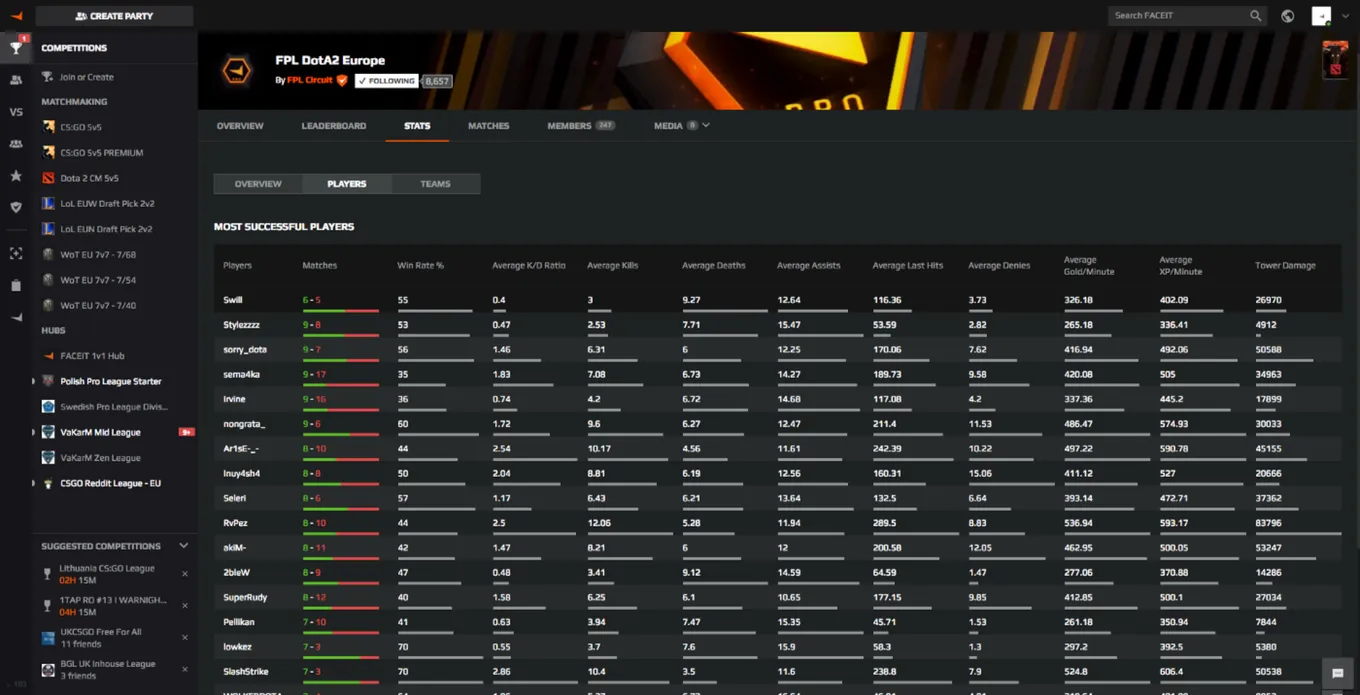Open player SlashStrike row
The height and width of the screenshot is (695, 1360).
(x=777, y=672)
